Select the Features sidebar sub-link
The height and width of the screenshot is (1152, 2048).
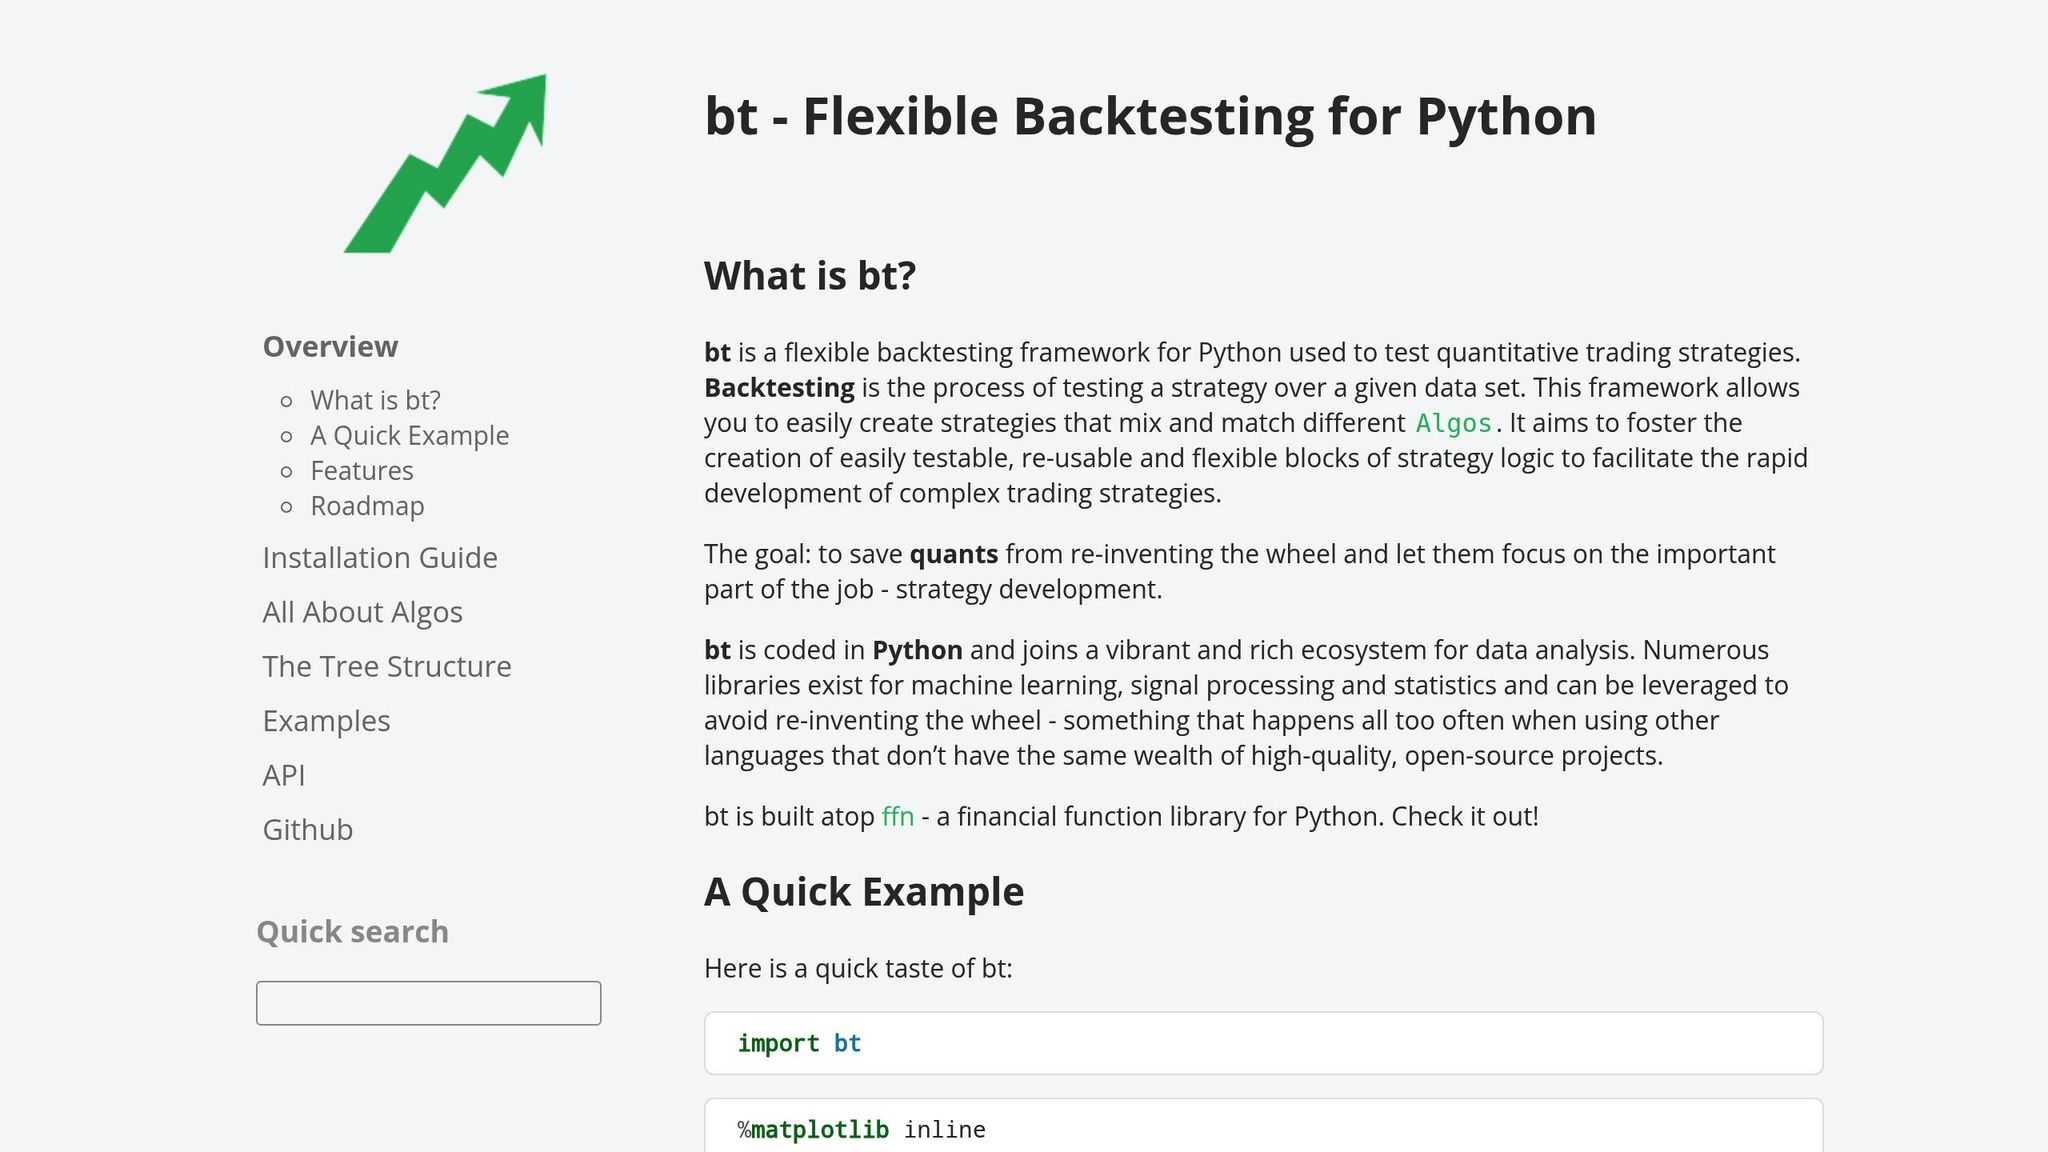[361, 471]
